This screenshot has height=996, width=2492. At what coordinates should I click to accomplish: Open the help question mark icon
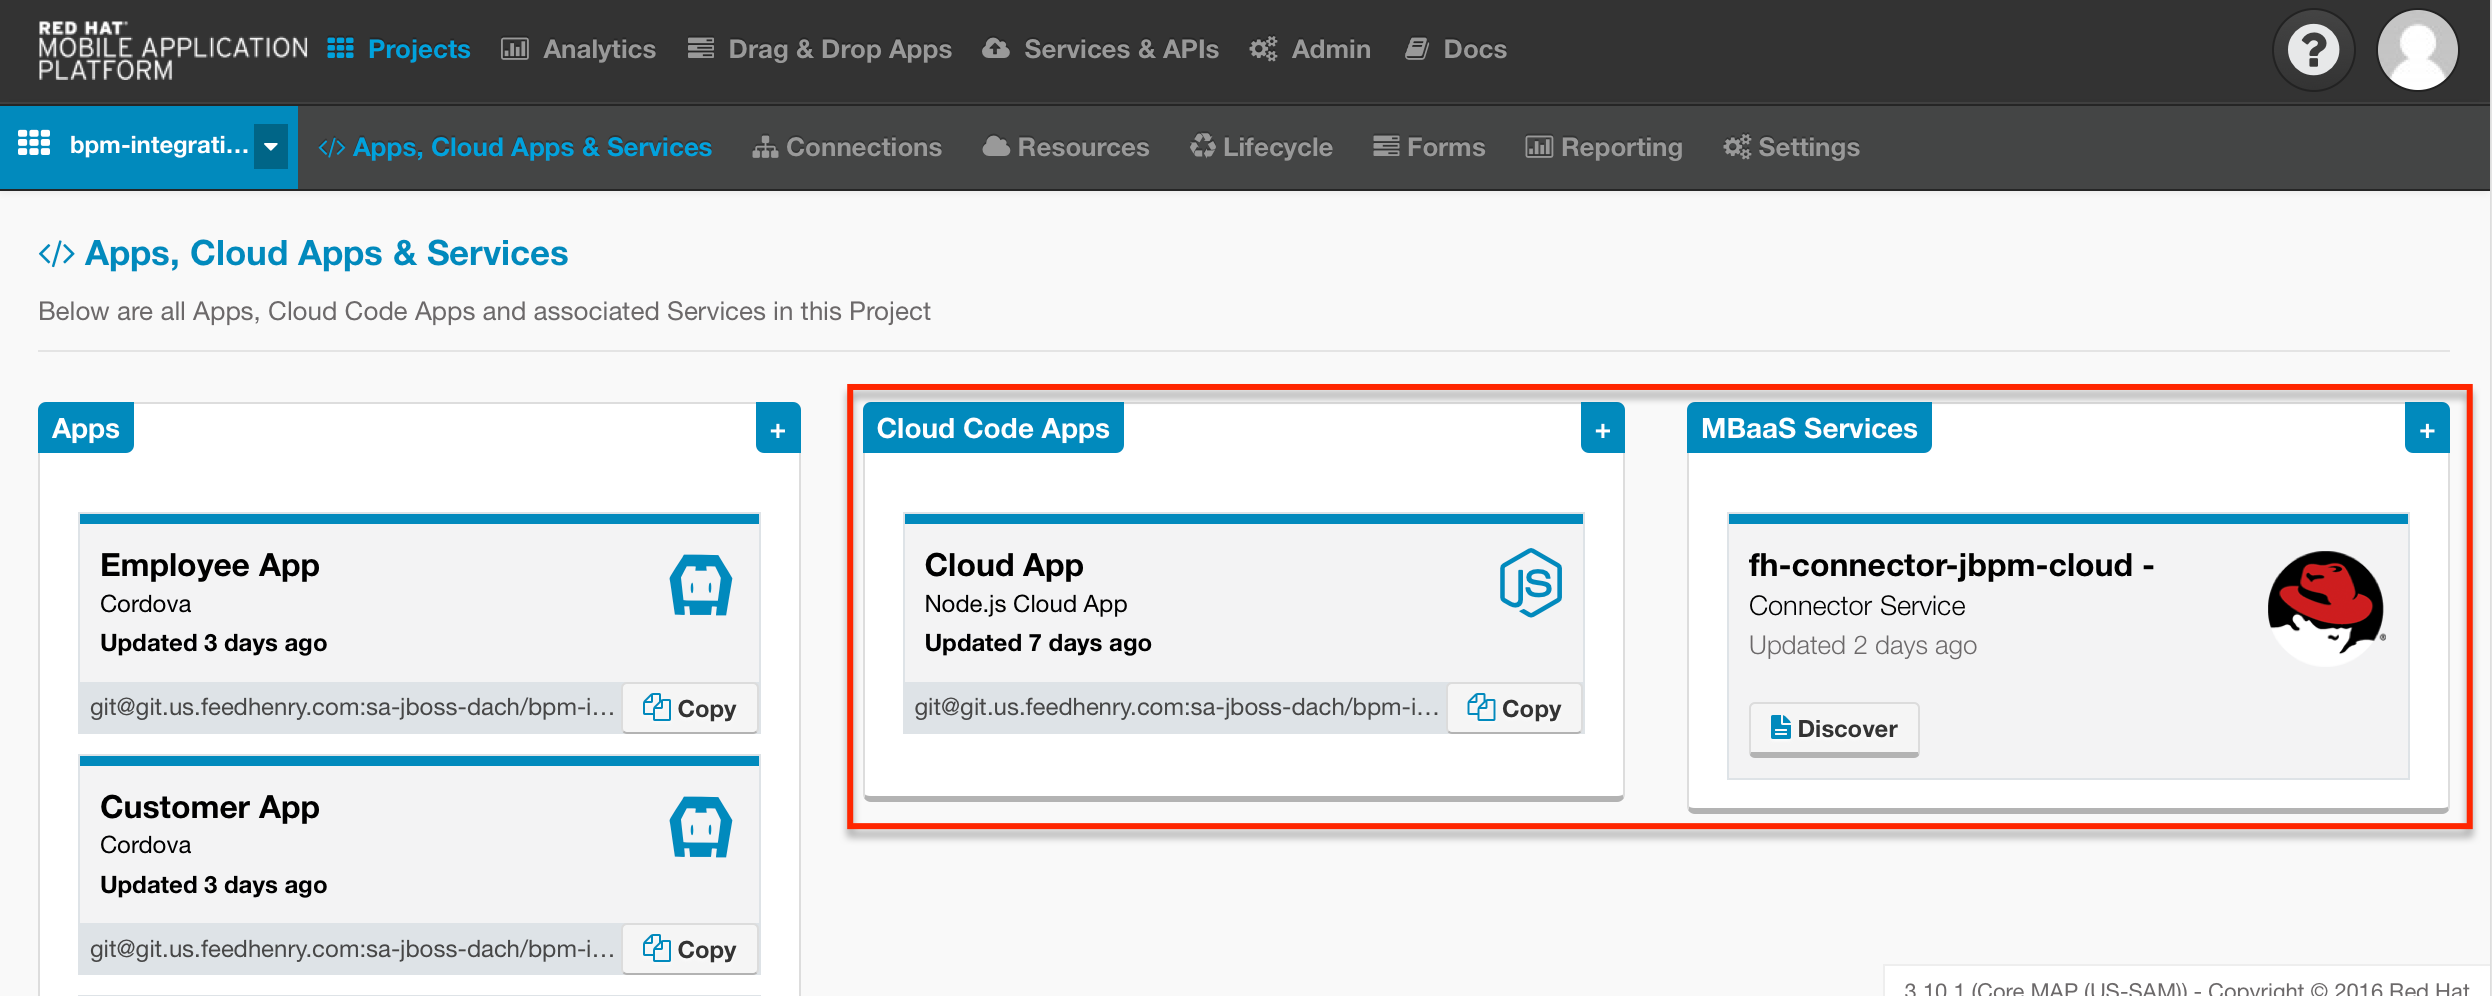point(2313,50)
